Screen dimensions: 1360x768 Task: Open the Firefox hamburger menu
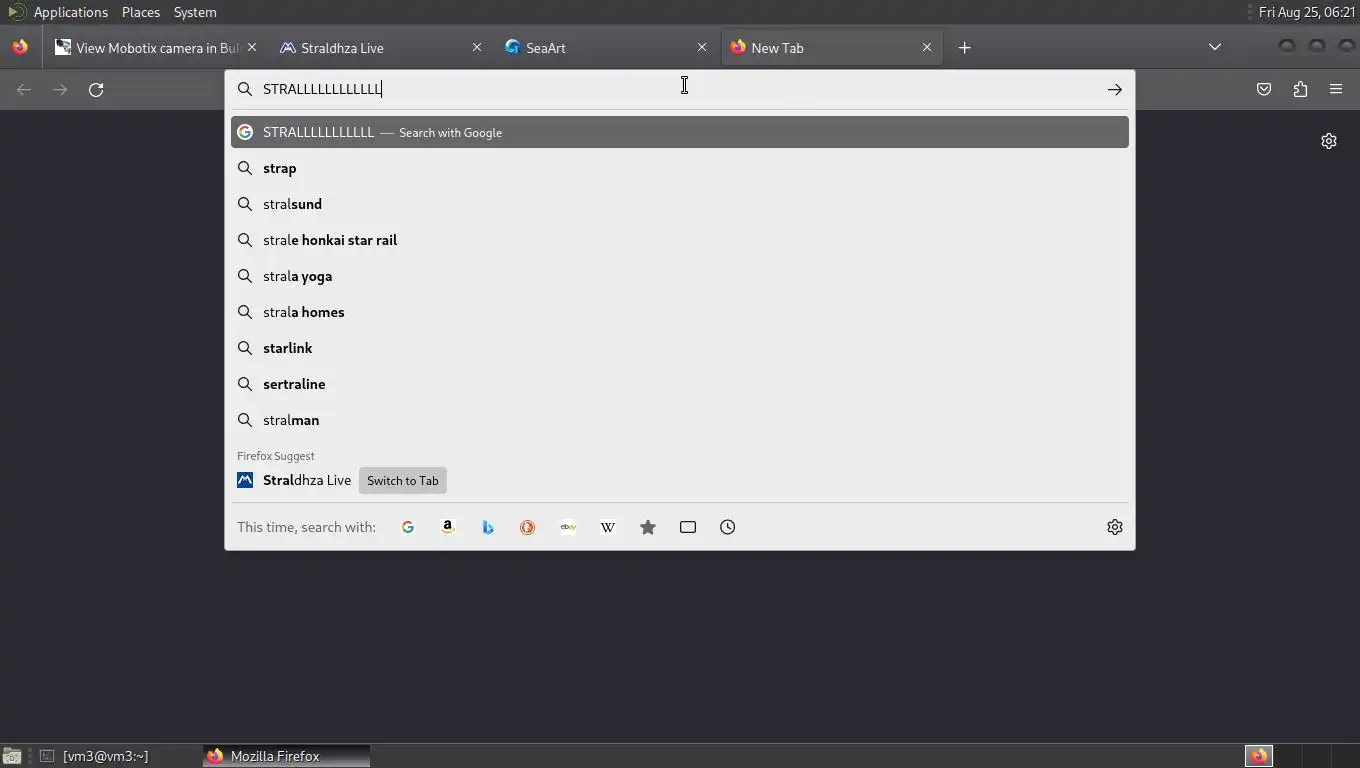[x=1336, y=89]
